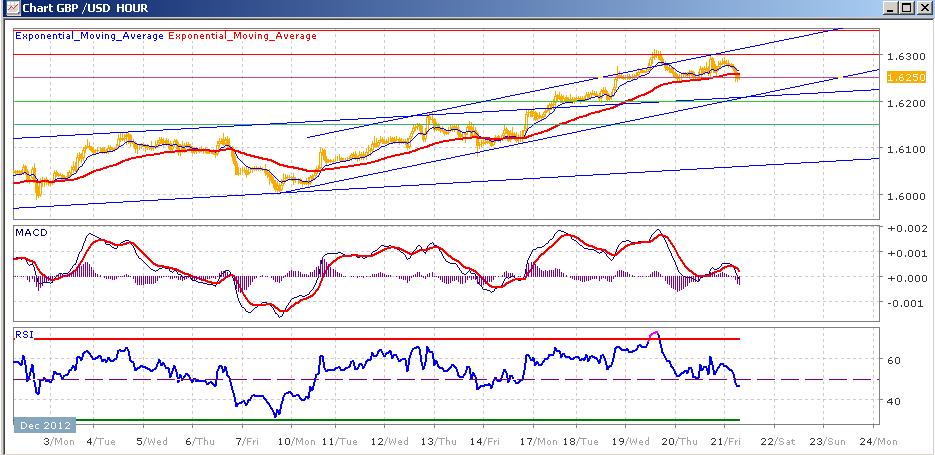Viewport: 935px width, 455px height.
Task: Select the blue Exponential_Moving_Average legend label
Action: point(89,36)
